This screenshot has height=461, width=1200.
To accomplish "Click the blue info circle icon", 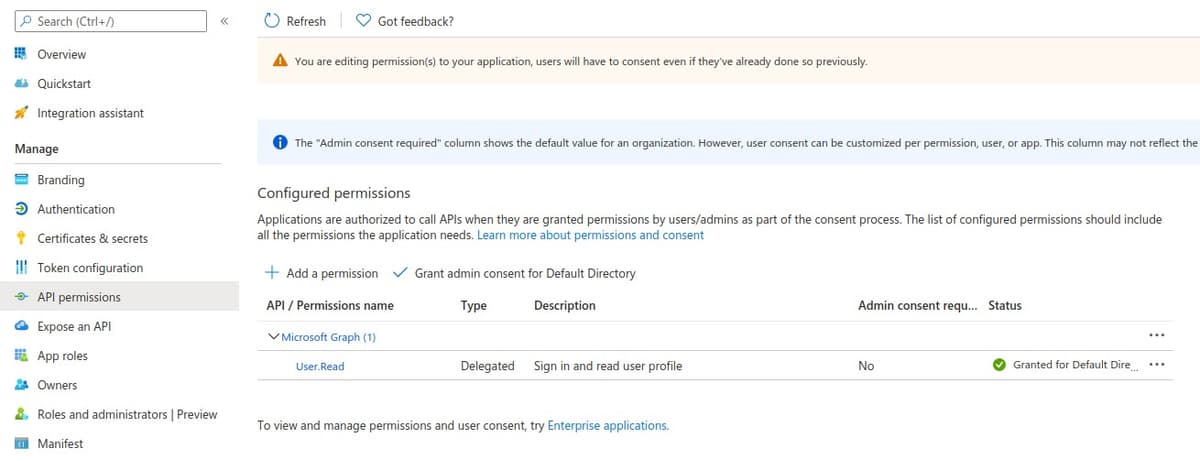I will coord(281,143).
